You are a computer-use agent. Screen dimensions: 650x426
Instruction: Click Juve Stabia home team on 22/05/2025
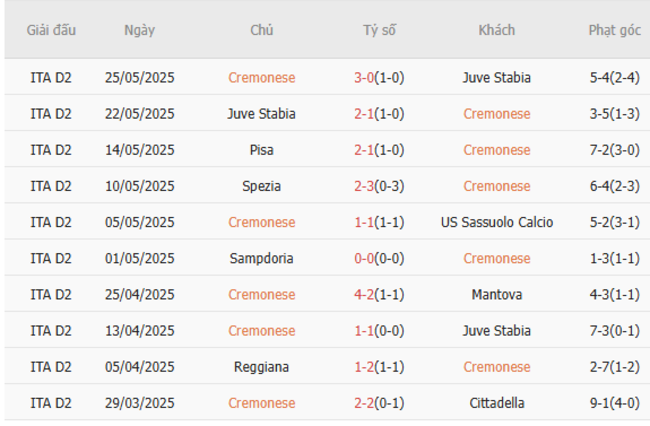261,114
